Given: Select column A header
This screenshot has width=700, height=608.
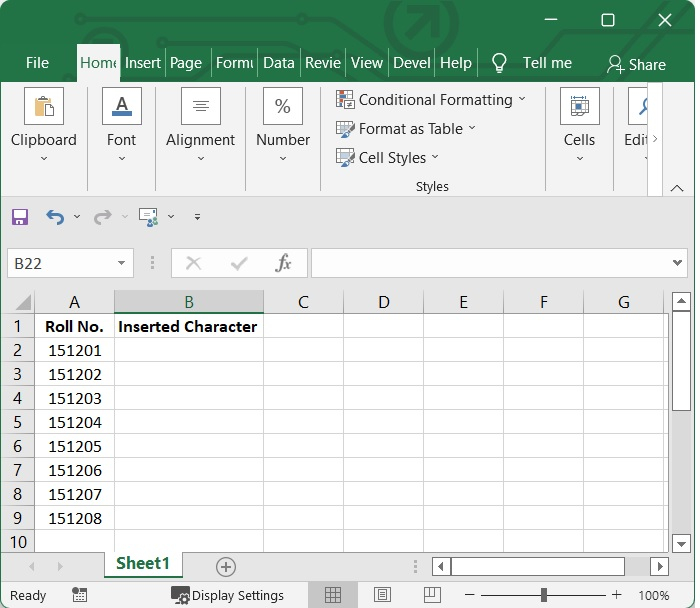Looking at the screenshot, I should coord(75,302).
